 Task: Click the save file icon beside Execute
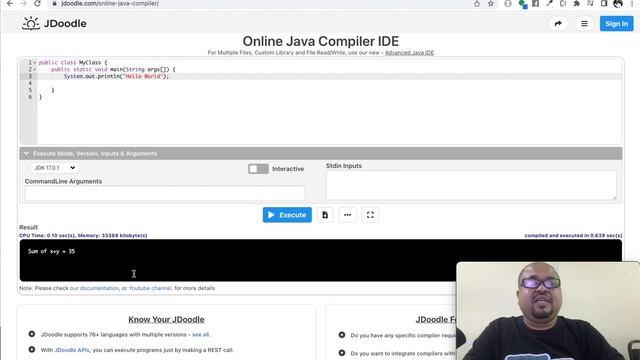pyautogui.click(x=325, y=215)
